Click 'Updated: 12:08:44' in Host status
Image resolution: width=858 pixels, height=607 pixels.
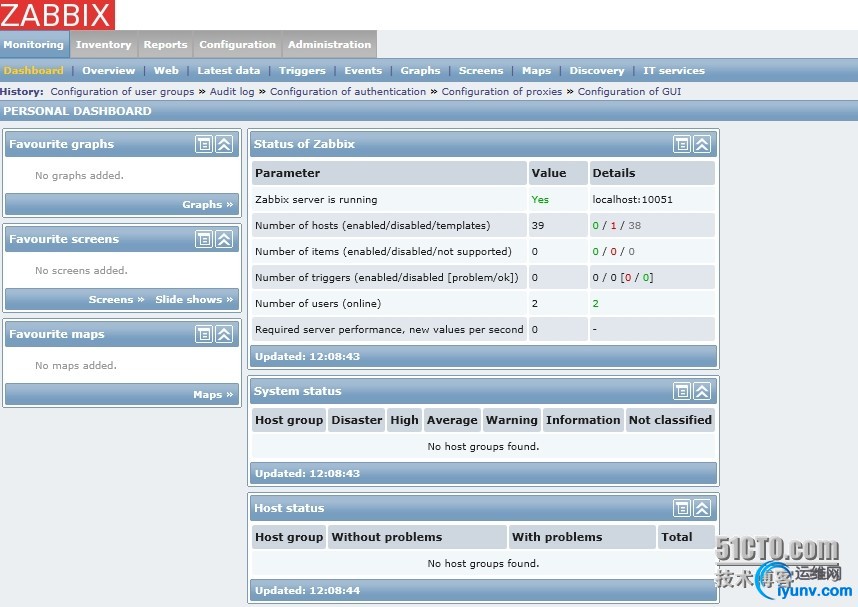[308, 591]
